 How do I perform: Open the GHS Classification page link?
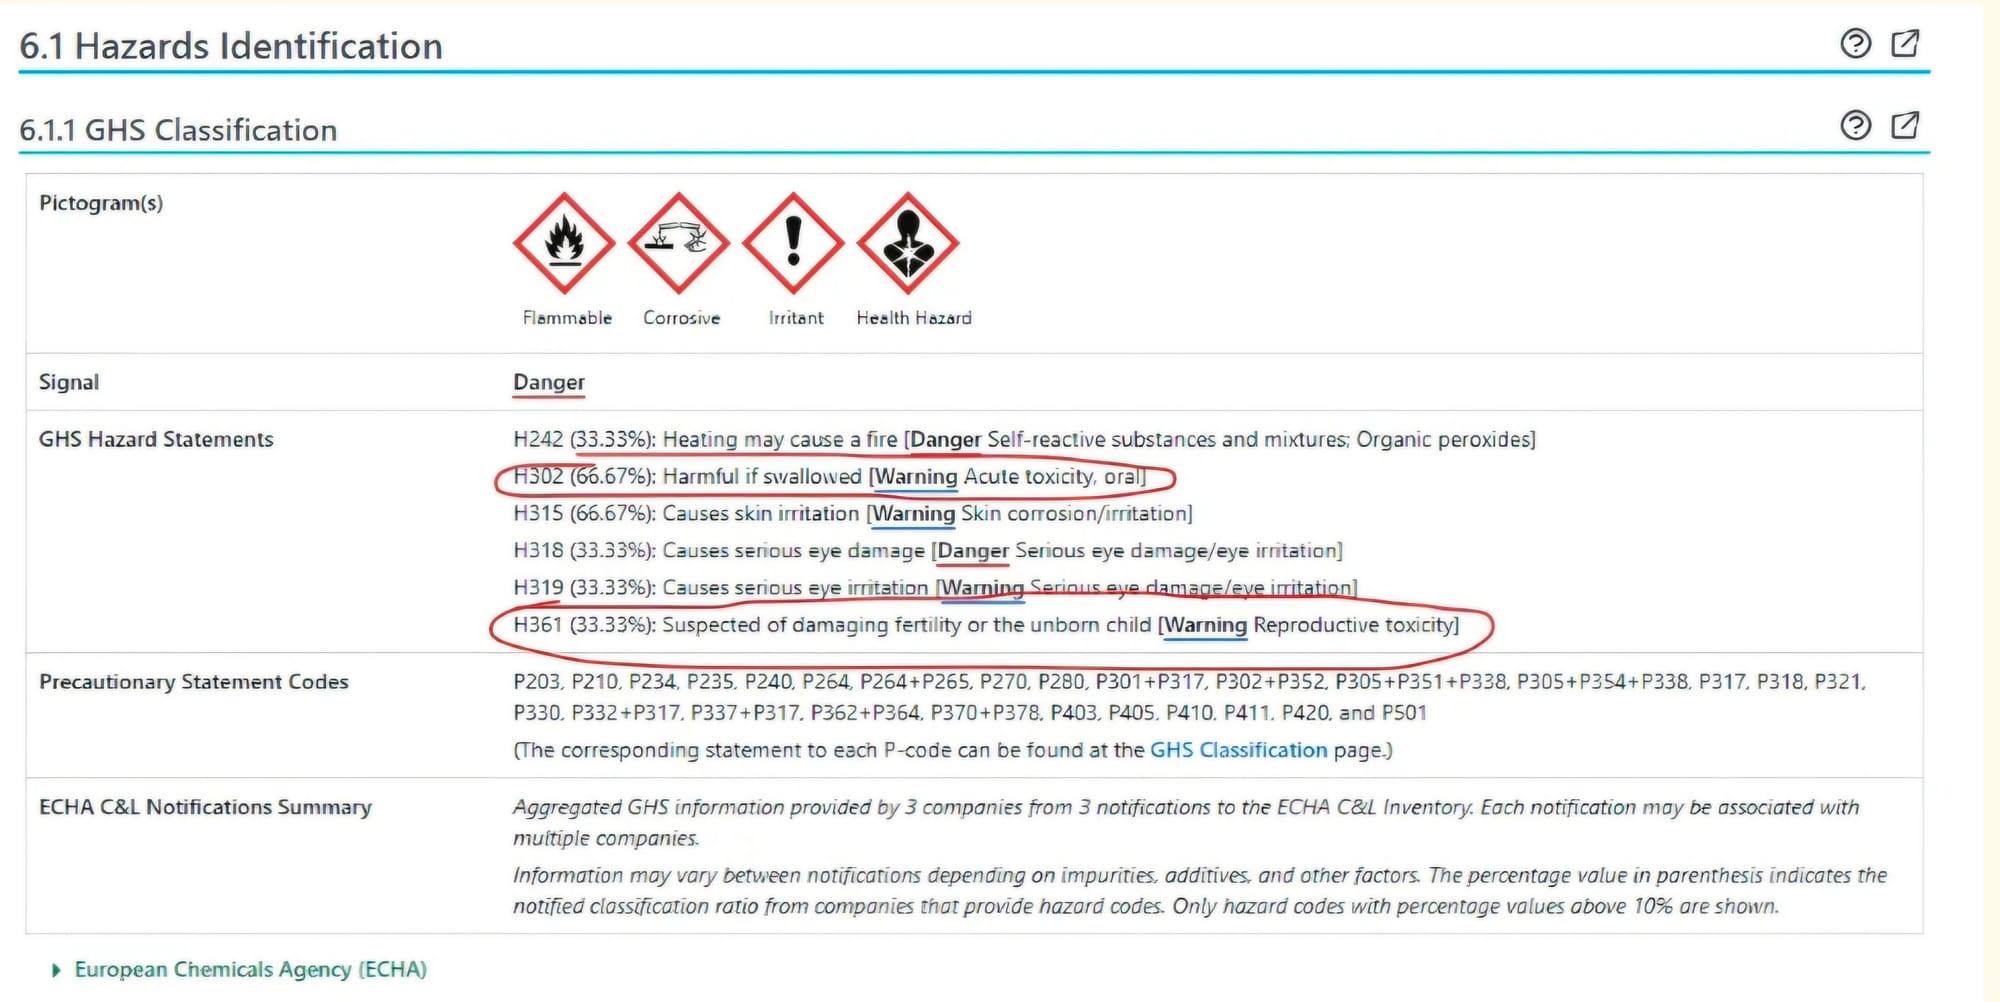[1238, 750]
